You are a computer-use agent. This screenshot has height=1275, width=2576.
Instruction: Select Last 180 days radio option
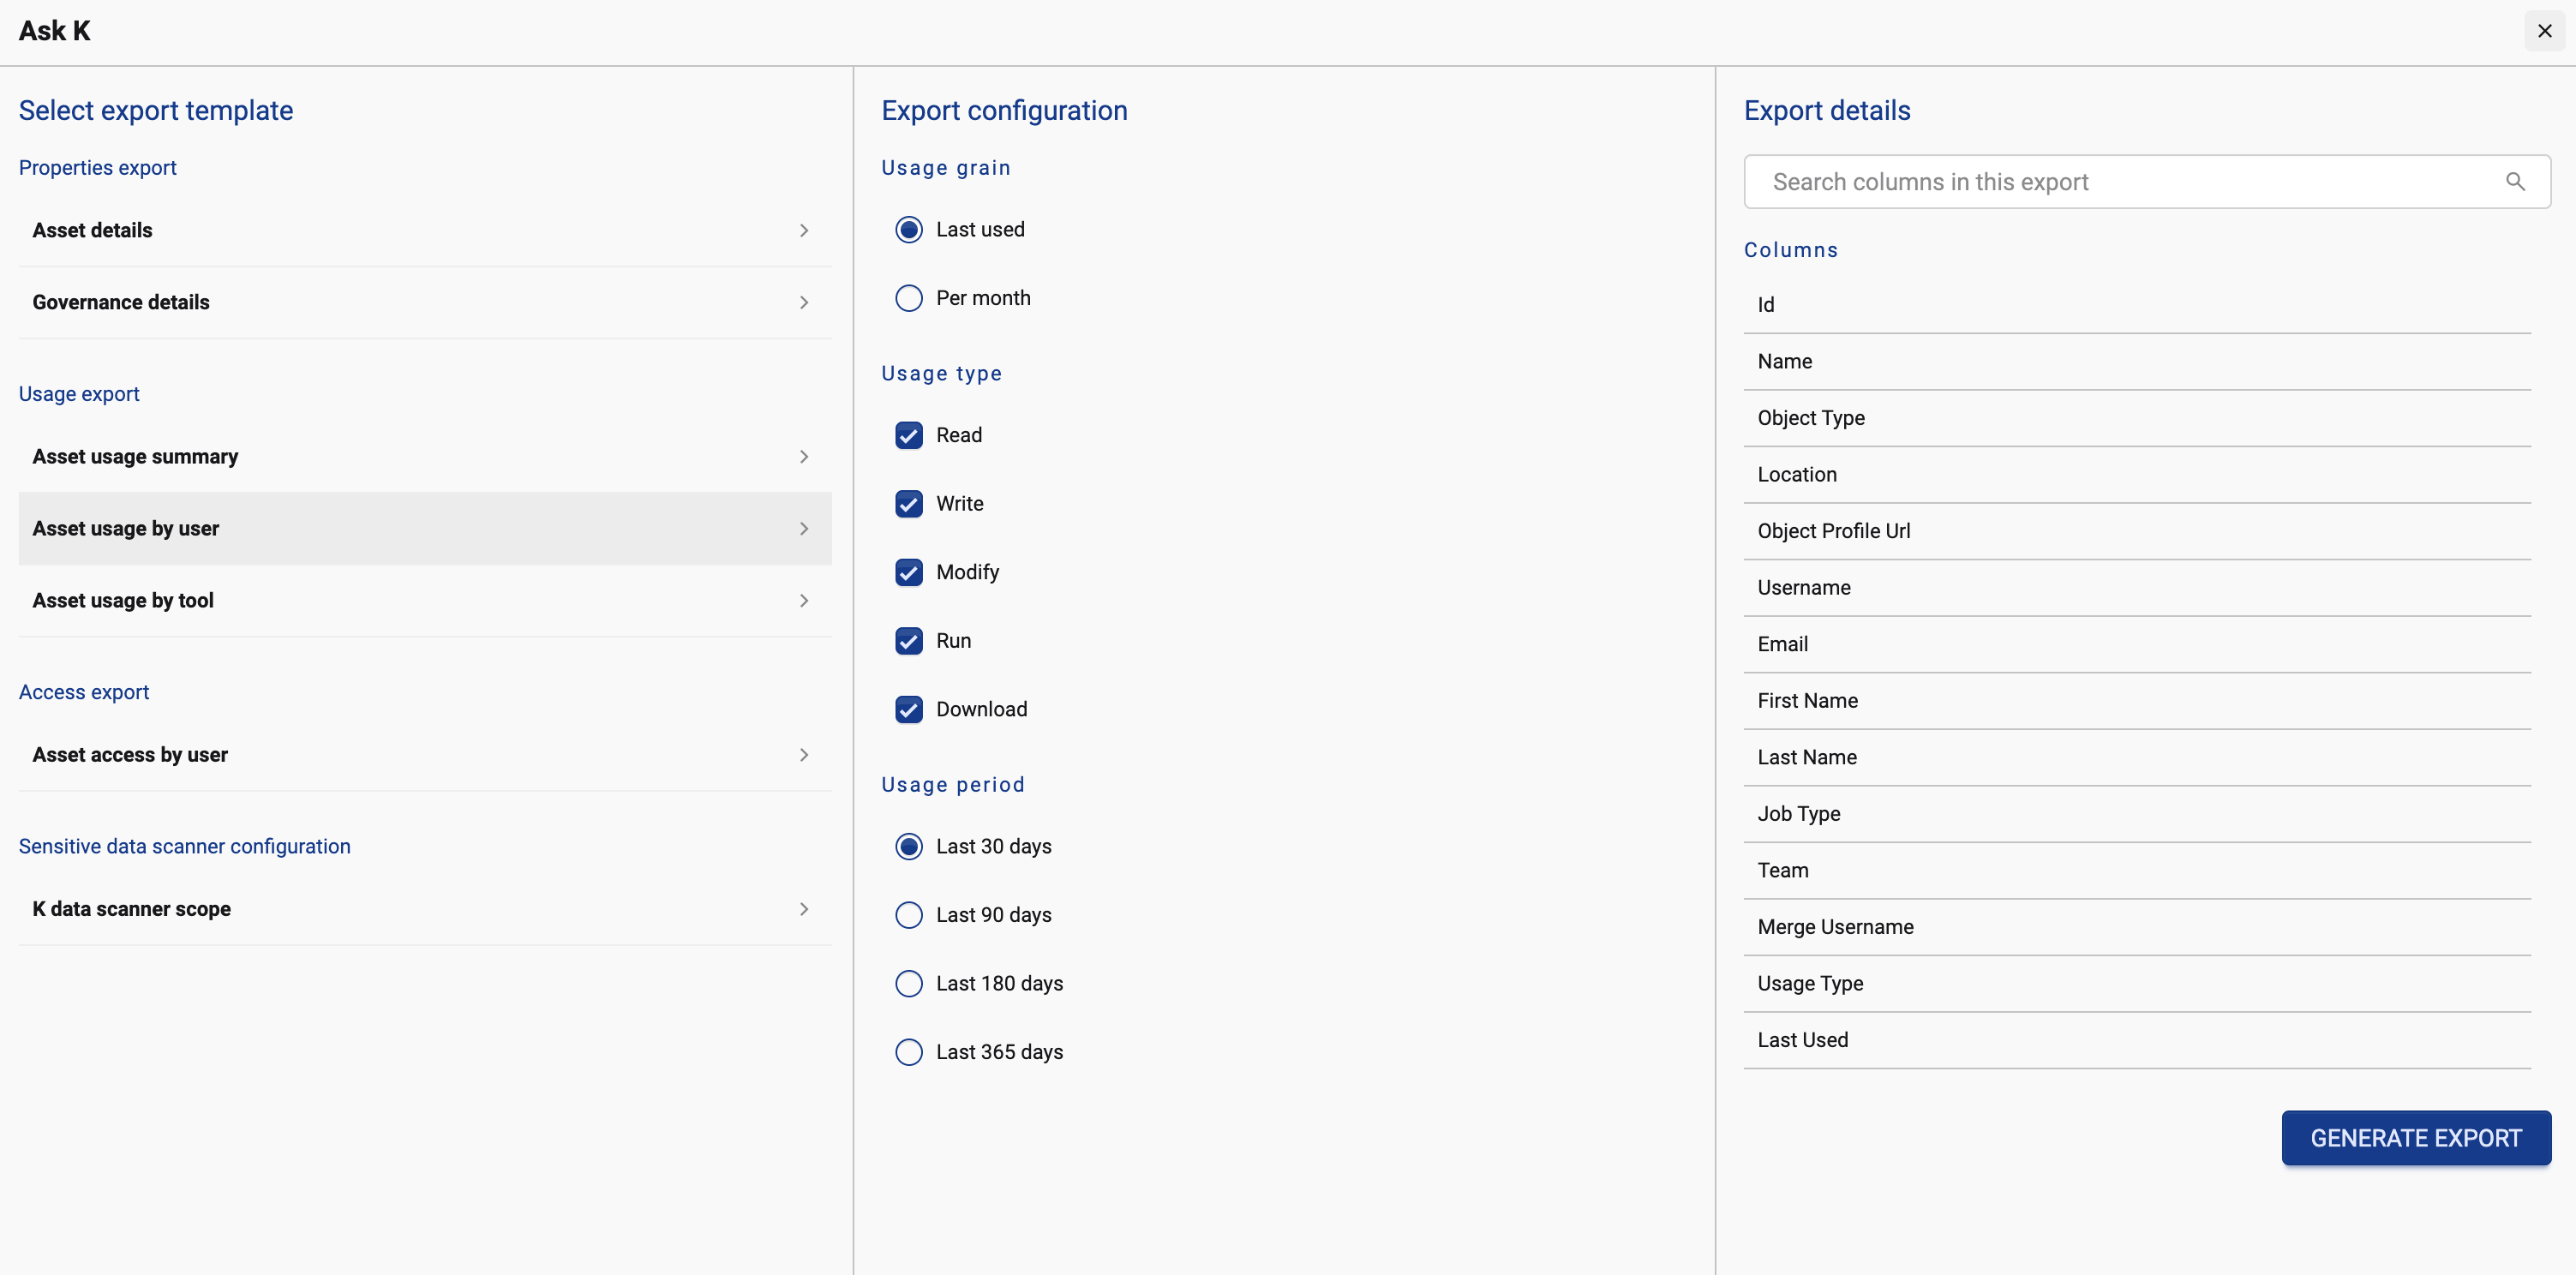pyautogui.click(x=908, y=984)
